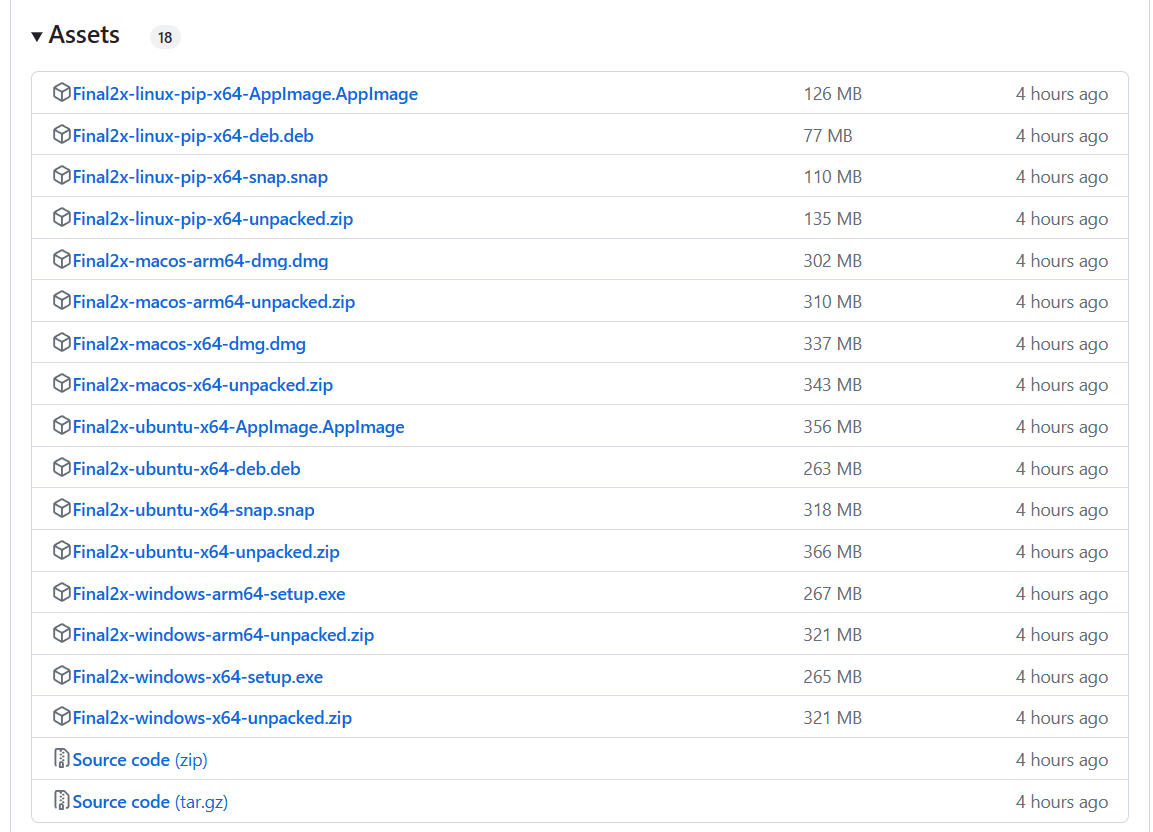Click the 18 assets count badge
The width and height of the screenshot is (1153, 832).
point(165,37)
